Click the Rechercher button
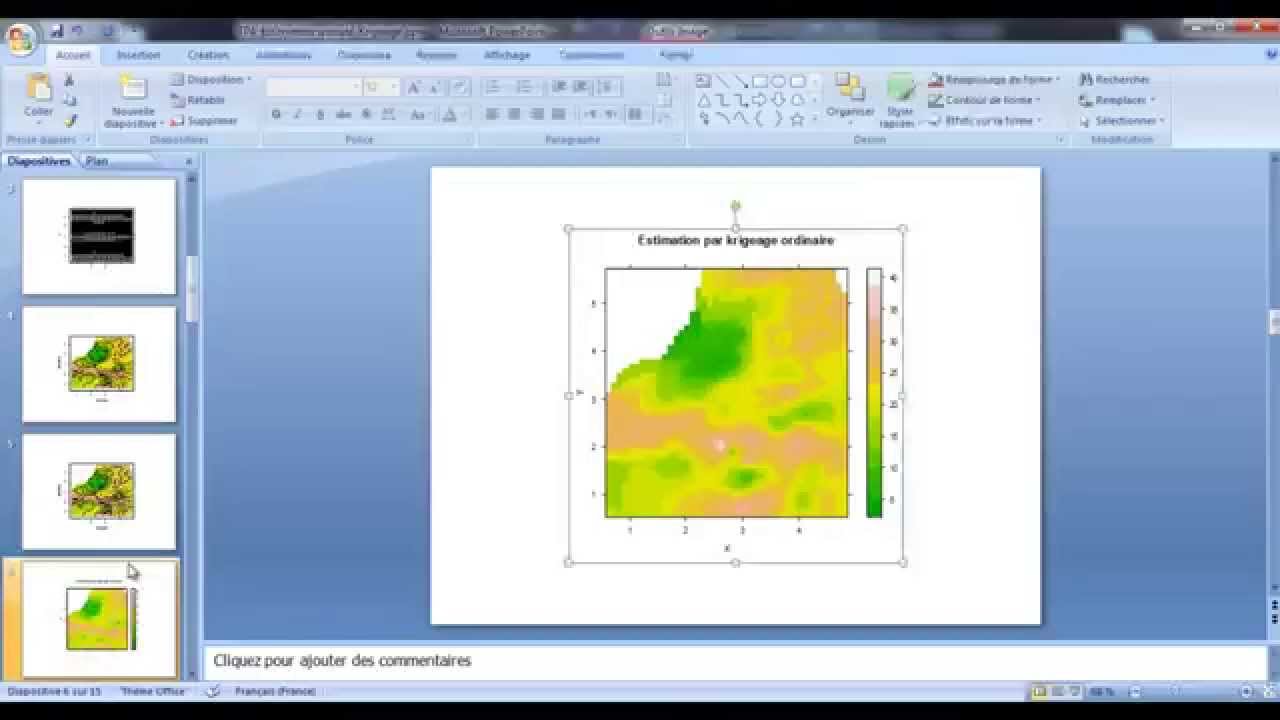Image resolution: width=1280 pixels, height=720 pixels. [1115, 79]
